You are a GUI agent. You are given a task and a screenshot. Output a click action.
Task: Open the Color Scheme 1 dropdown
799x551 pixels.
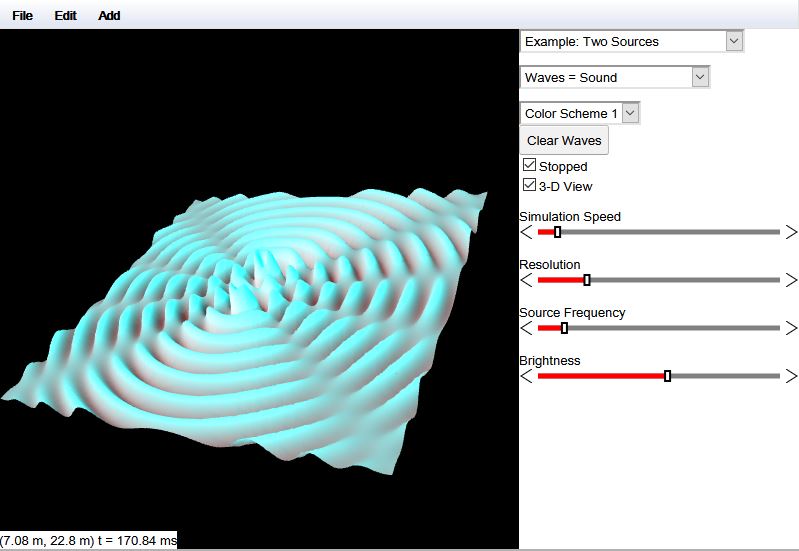coord(579,113)
